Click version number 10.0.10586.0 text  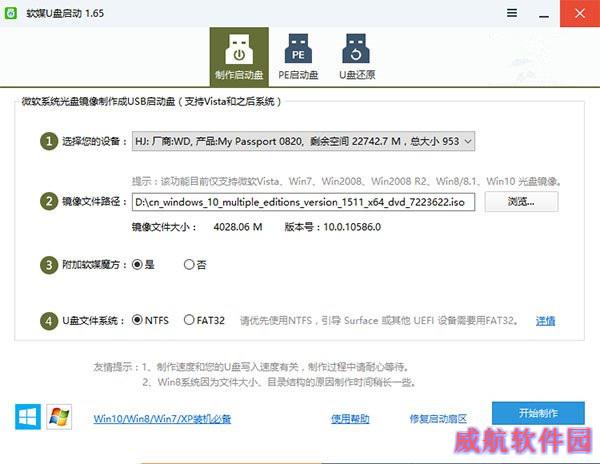click(352, 227)
